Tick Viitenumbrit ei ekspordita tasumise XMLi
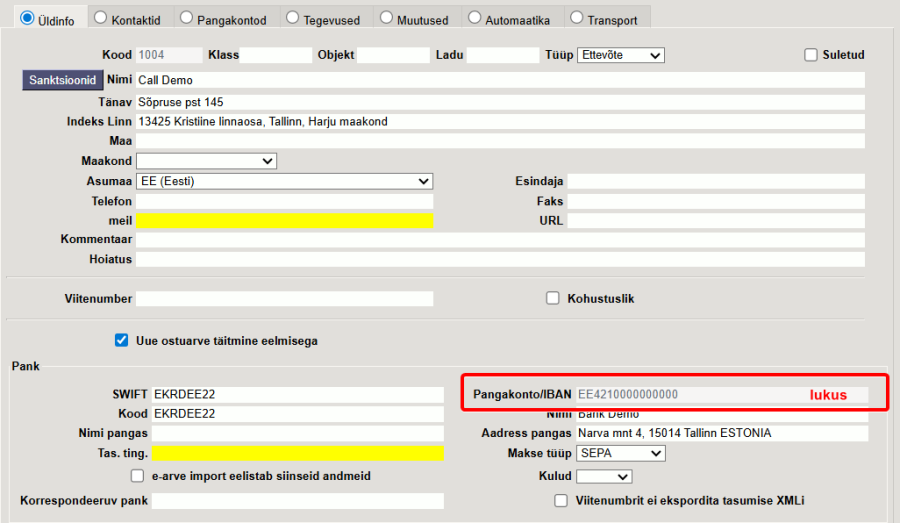 561,500
